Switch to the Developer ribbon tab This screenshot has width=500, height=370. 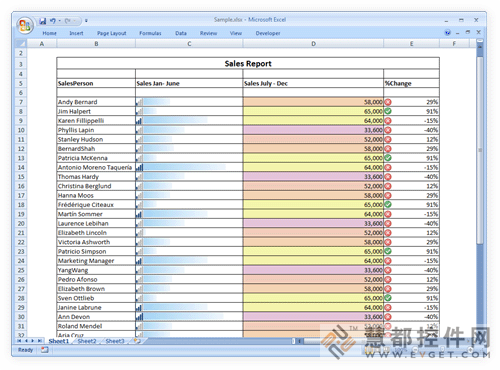(x=268, y=33)
